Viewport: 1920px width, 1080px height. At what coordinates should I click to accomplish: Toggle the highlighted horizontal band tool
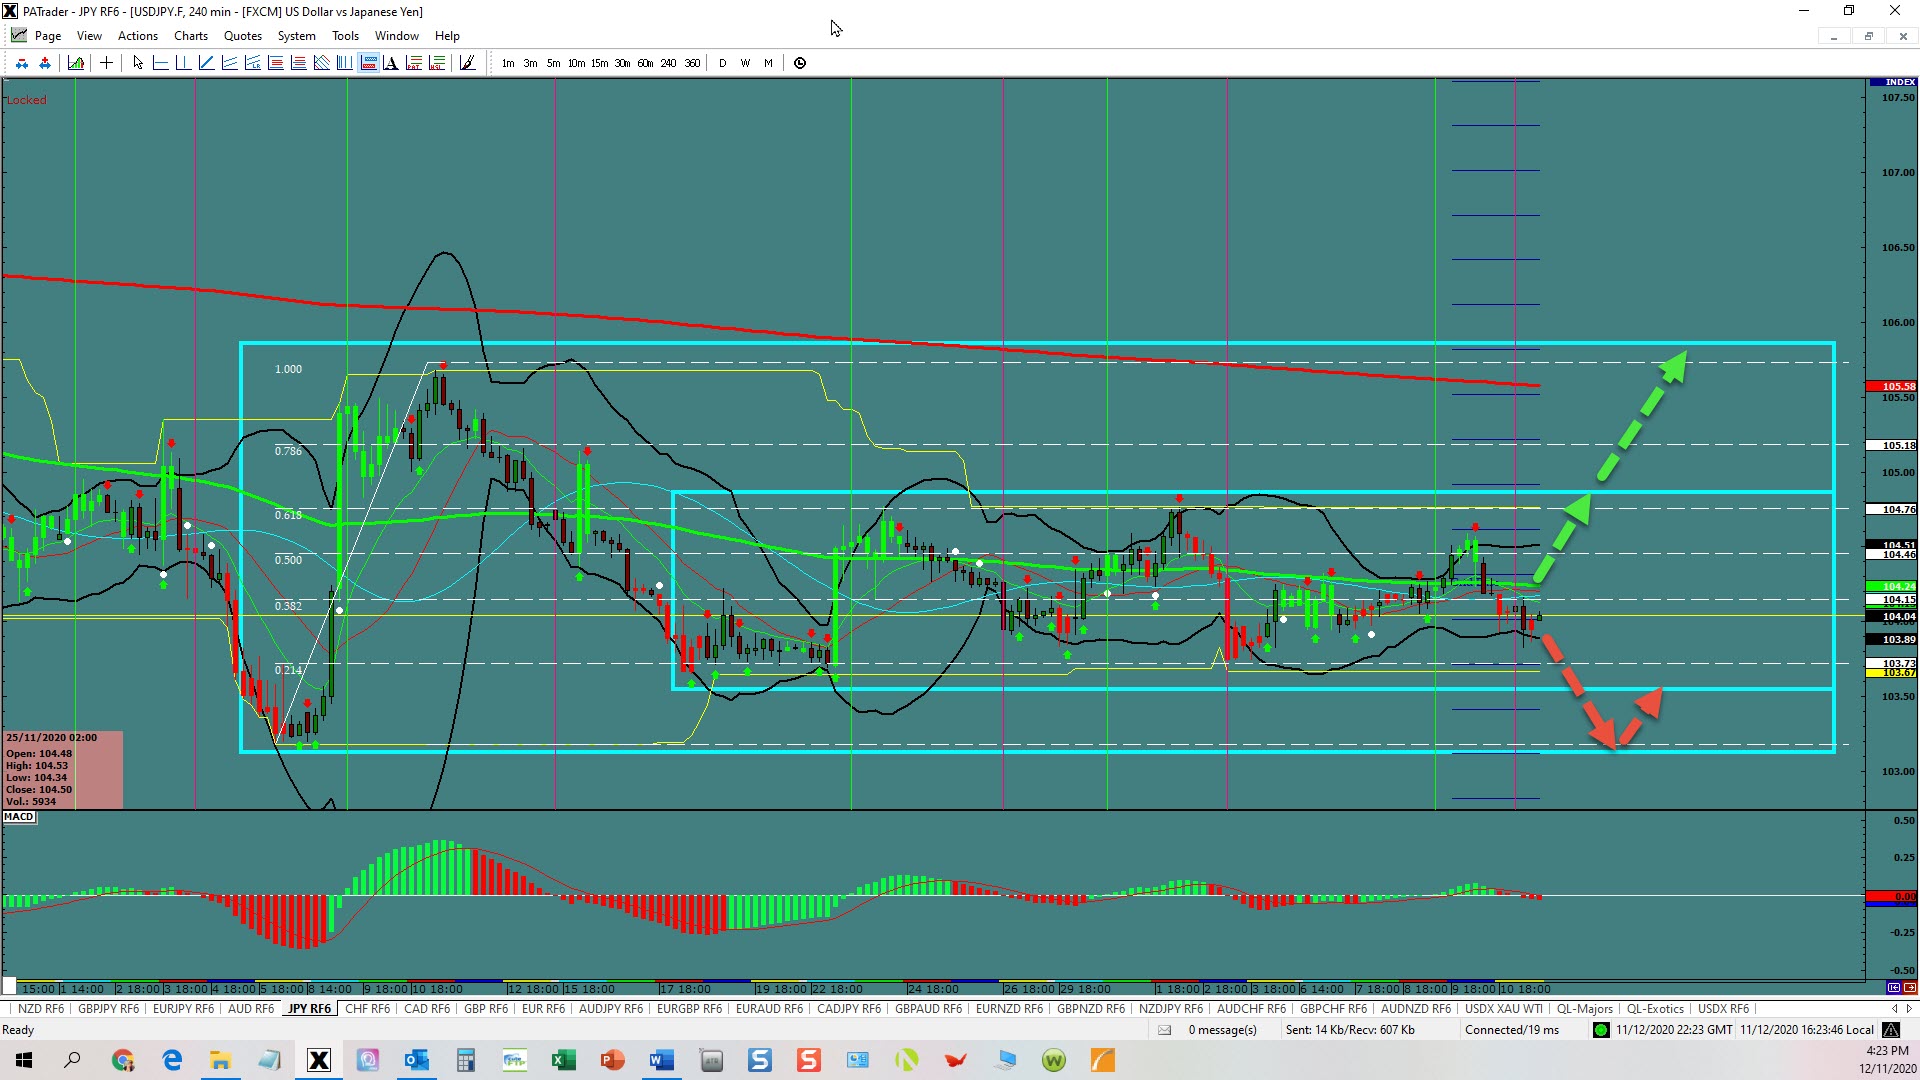pyautogui.click(x=368, y=63)
